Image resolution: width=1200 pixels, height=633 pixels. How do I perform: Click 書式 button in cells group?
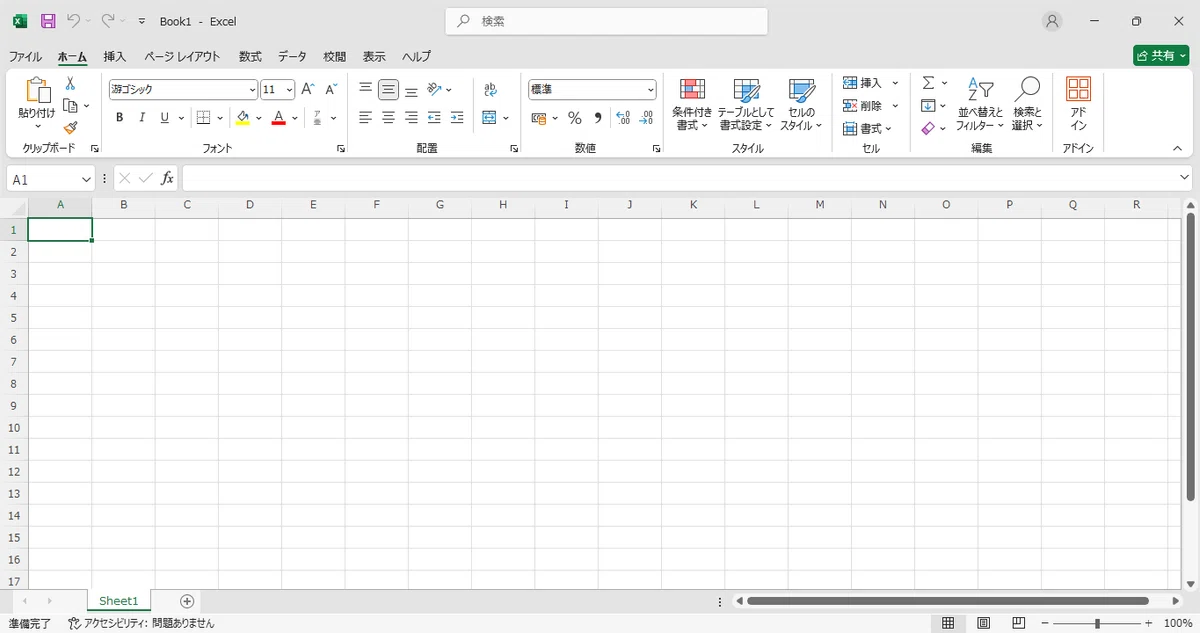click(867, 128)
